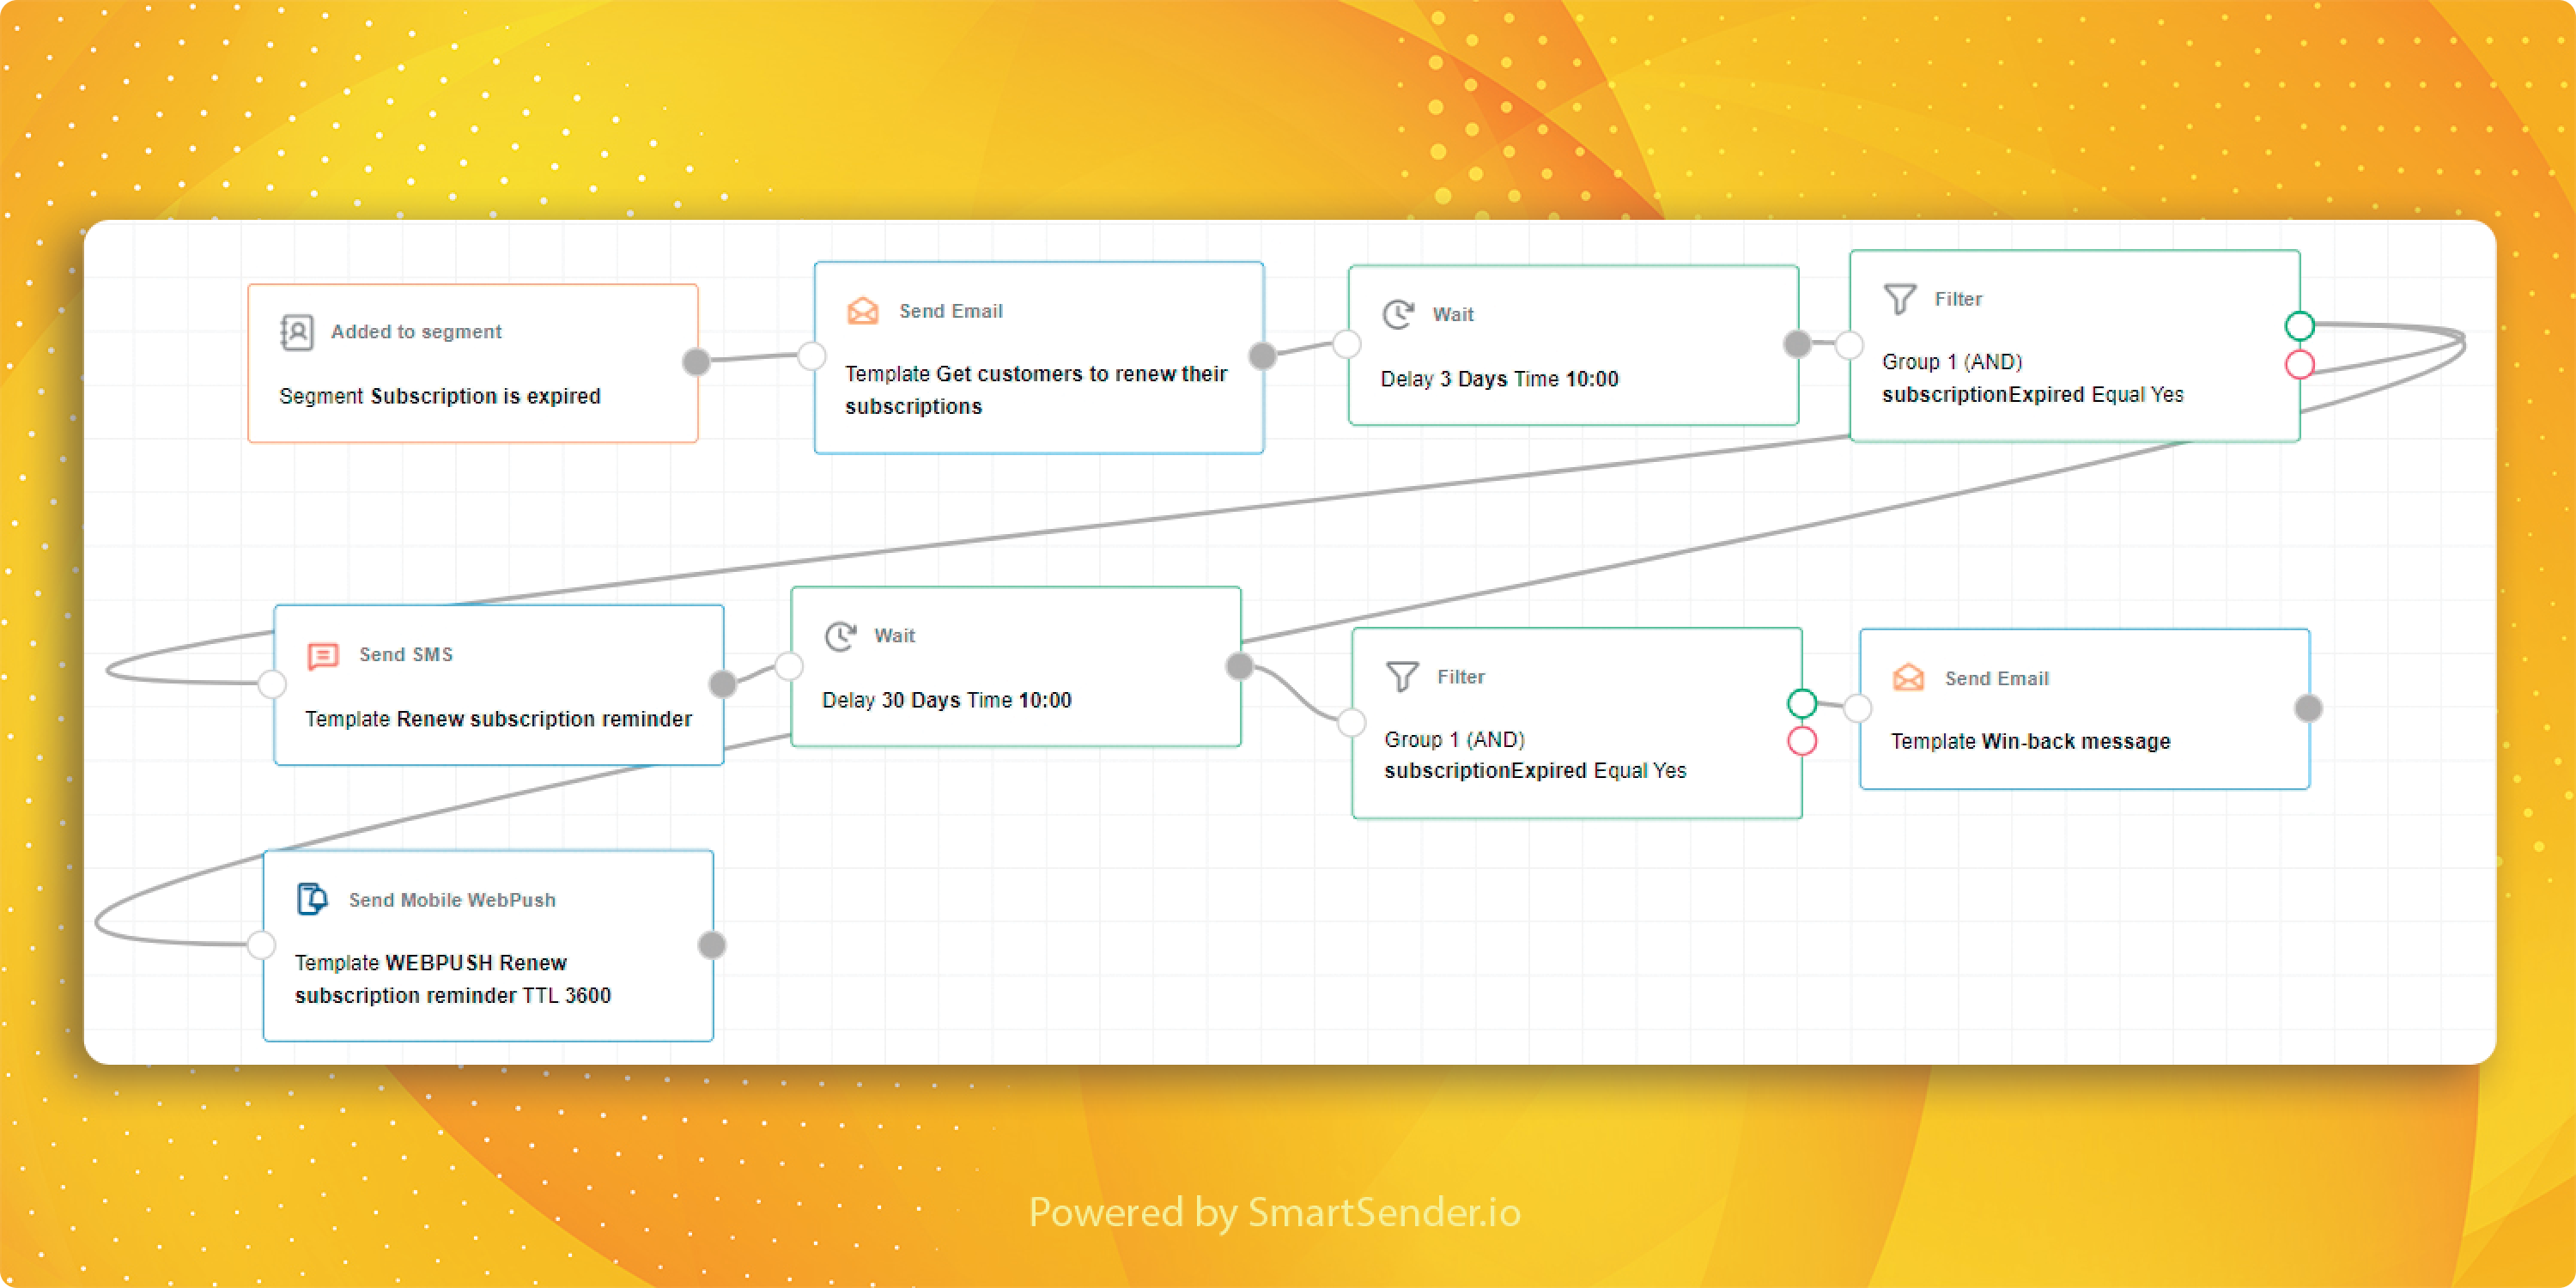Click the input connector of the Send SMS block
The height and width of the screenshot is (1288, 2576).
click(272, 684)
